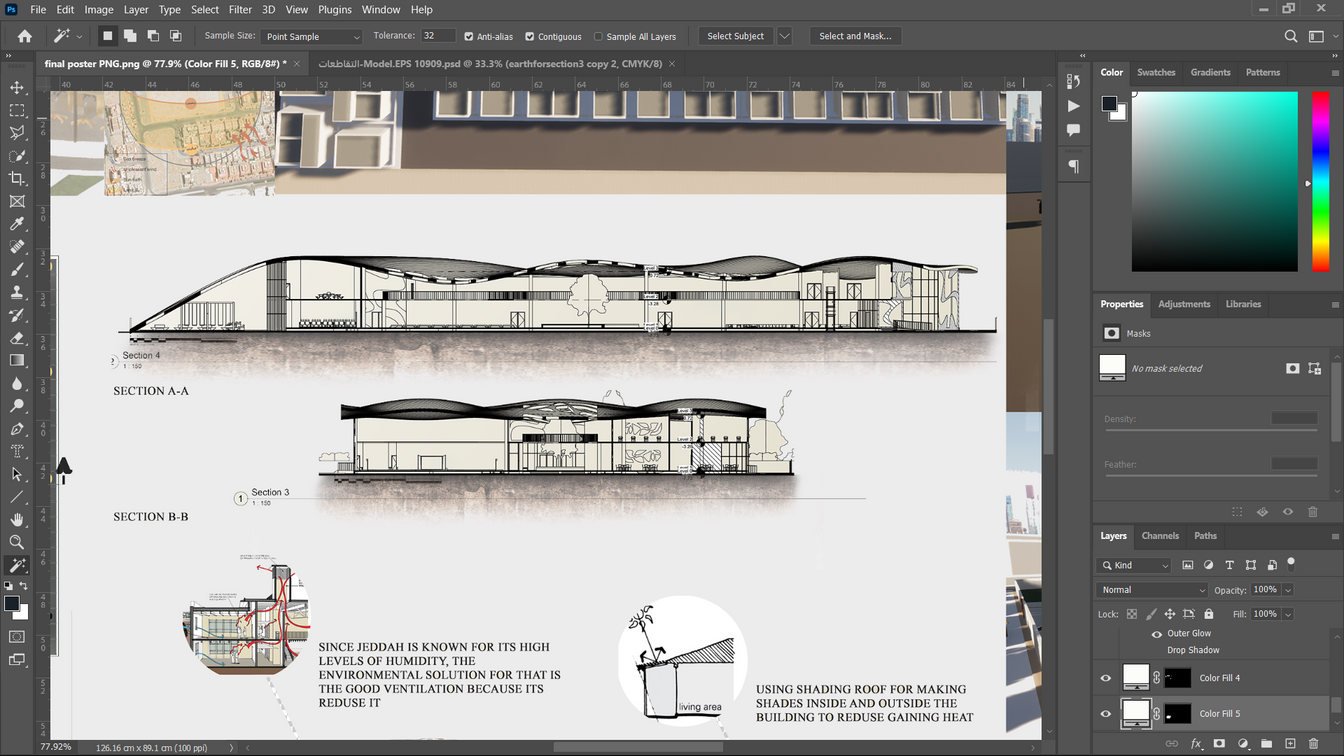Uncheck the Contiguous option
Viewport: 1344px width, 756px height.
point(530,37)
